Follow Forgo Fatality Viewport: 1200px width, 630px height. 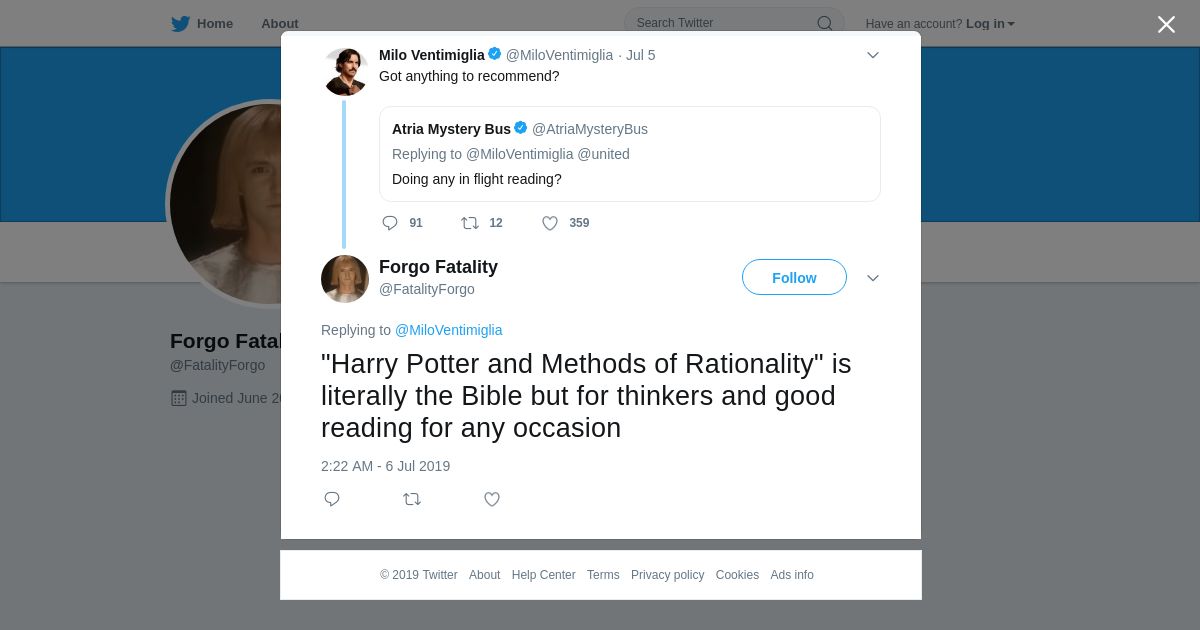coord(794,278)
